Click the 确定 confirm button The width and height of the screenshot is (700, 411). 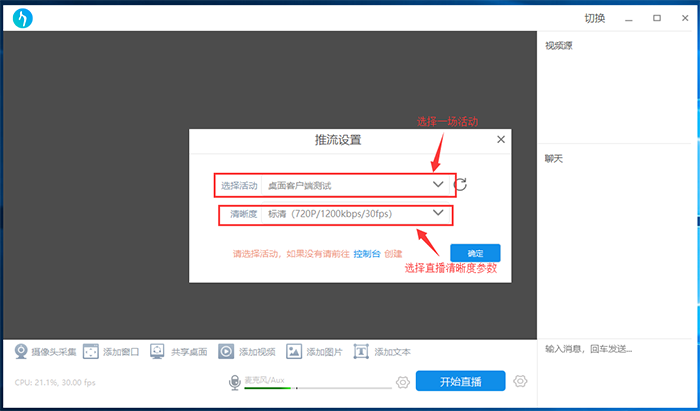(475, 254)
